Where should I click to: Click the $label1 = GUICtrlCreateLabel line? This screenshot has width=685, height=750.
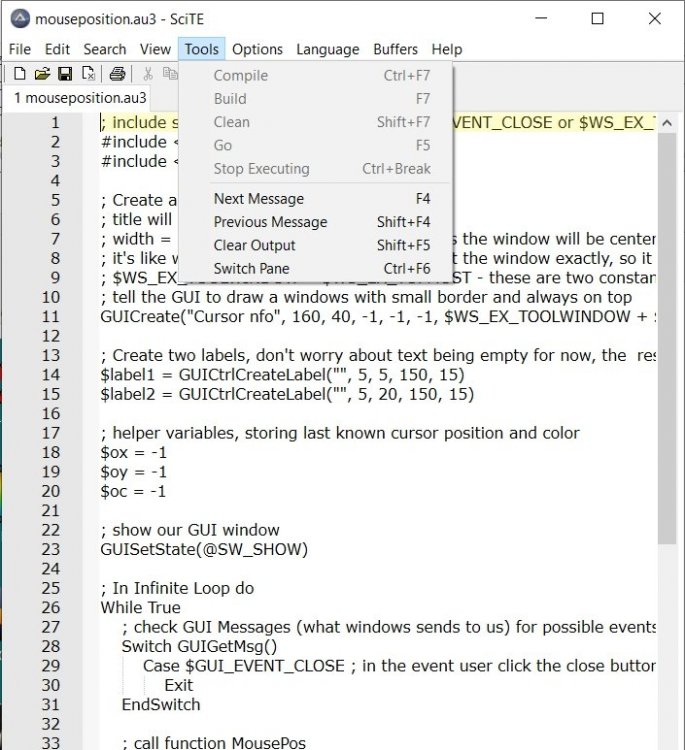click(282, 375)
